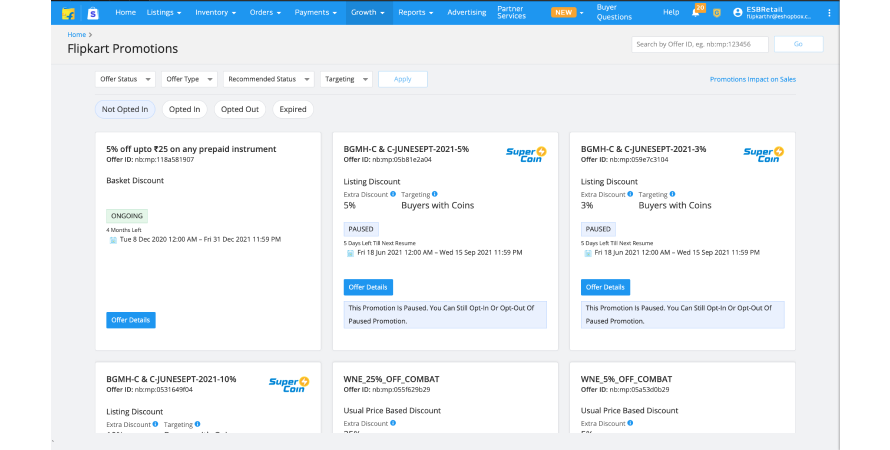Expand the Growth menu

tap(368, 12)
